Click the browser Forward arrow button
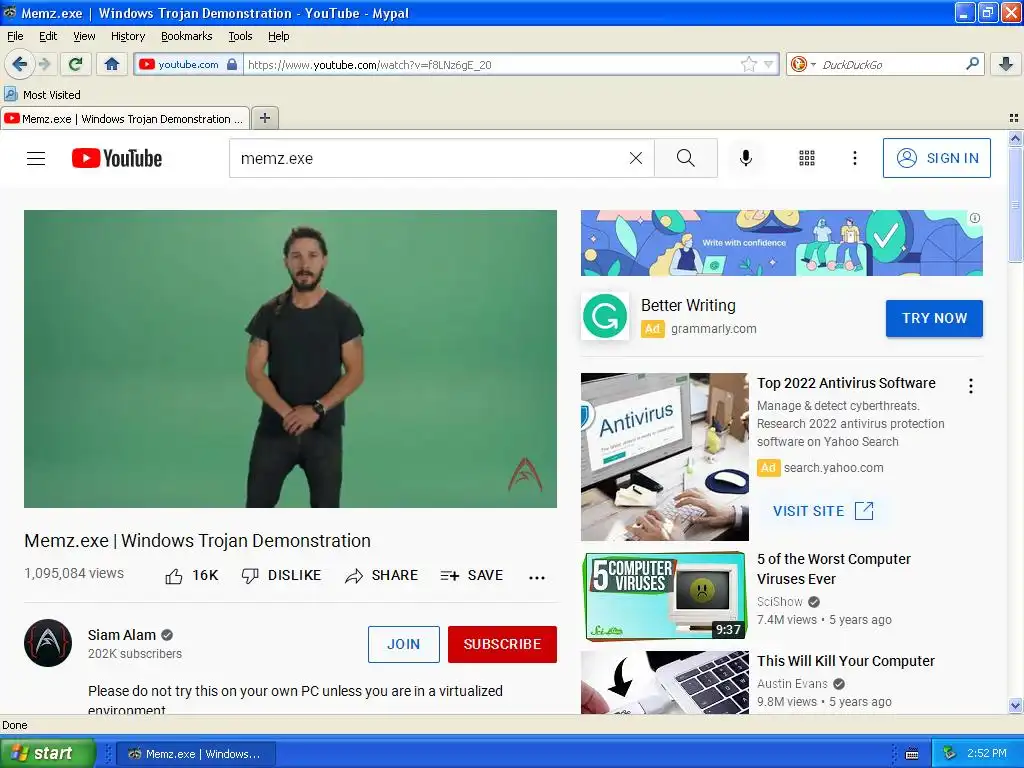The image size is (1024, 768). (x=44, y=64)
